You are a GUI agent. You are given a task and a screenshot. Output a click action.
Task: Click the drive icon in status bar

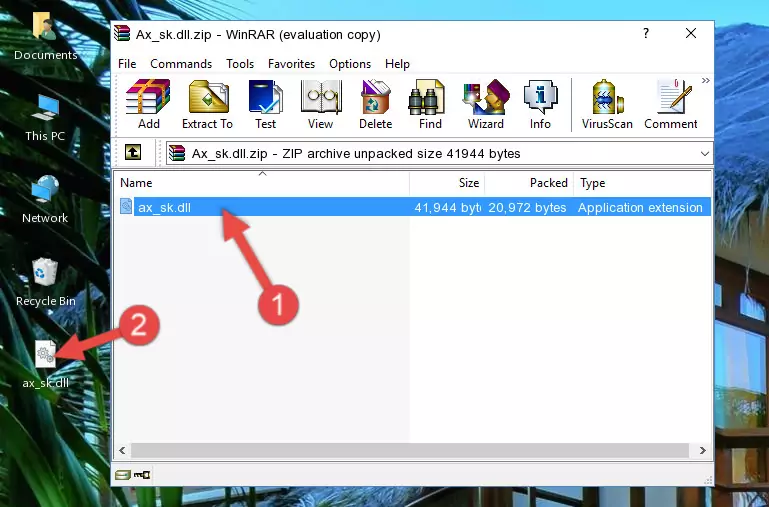(x=123, y=475)
